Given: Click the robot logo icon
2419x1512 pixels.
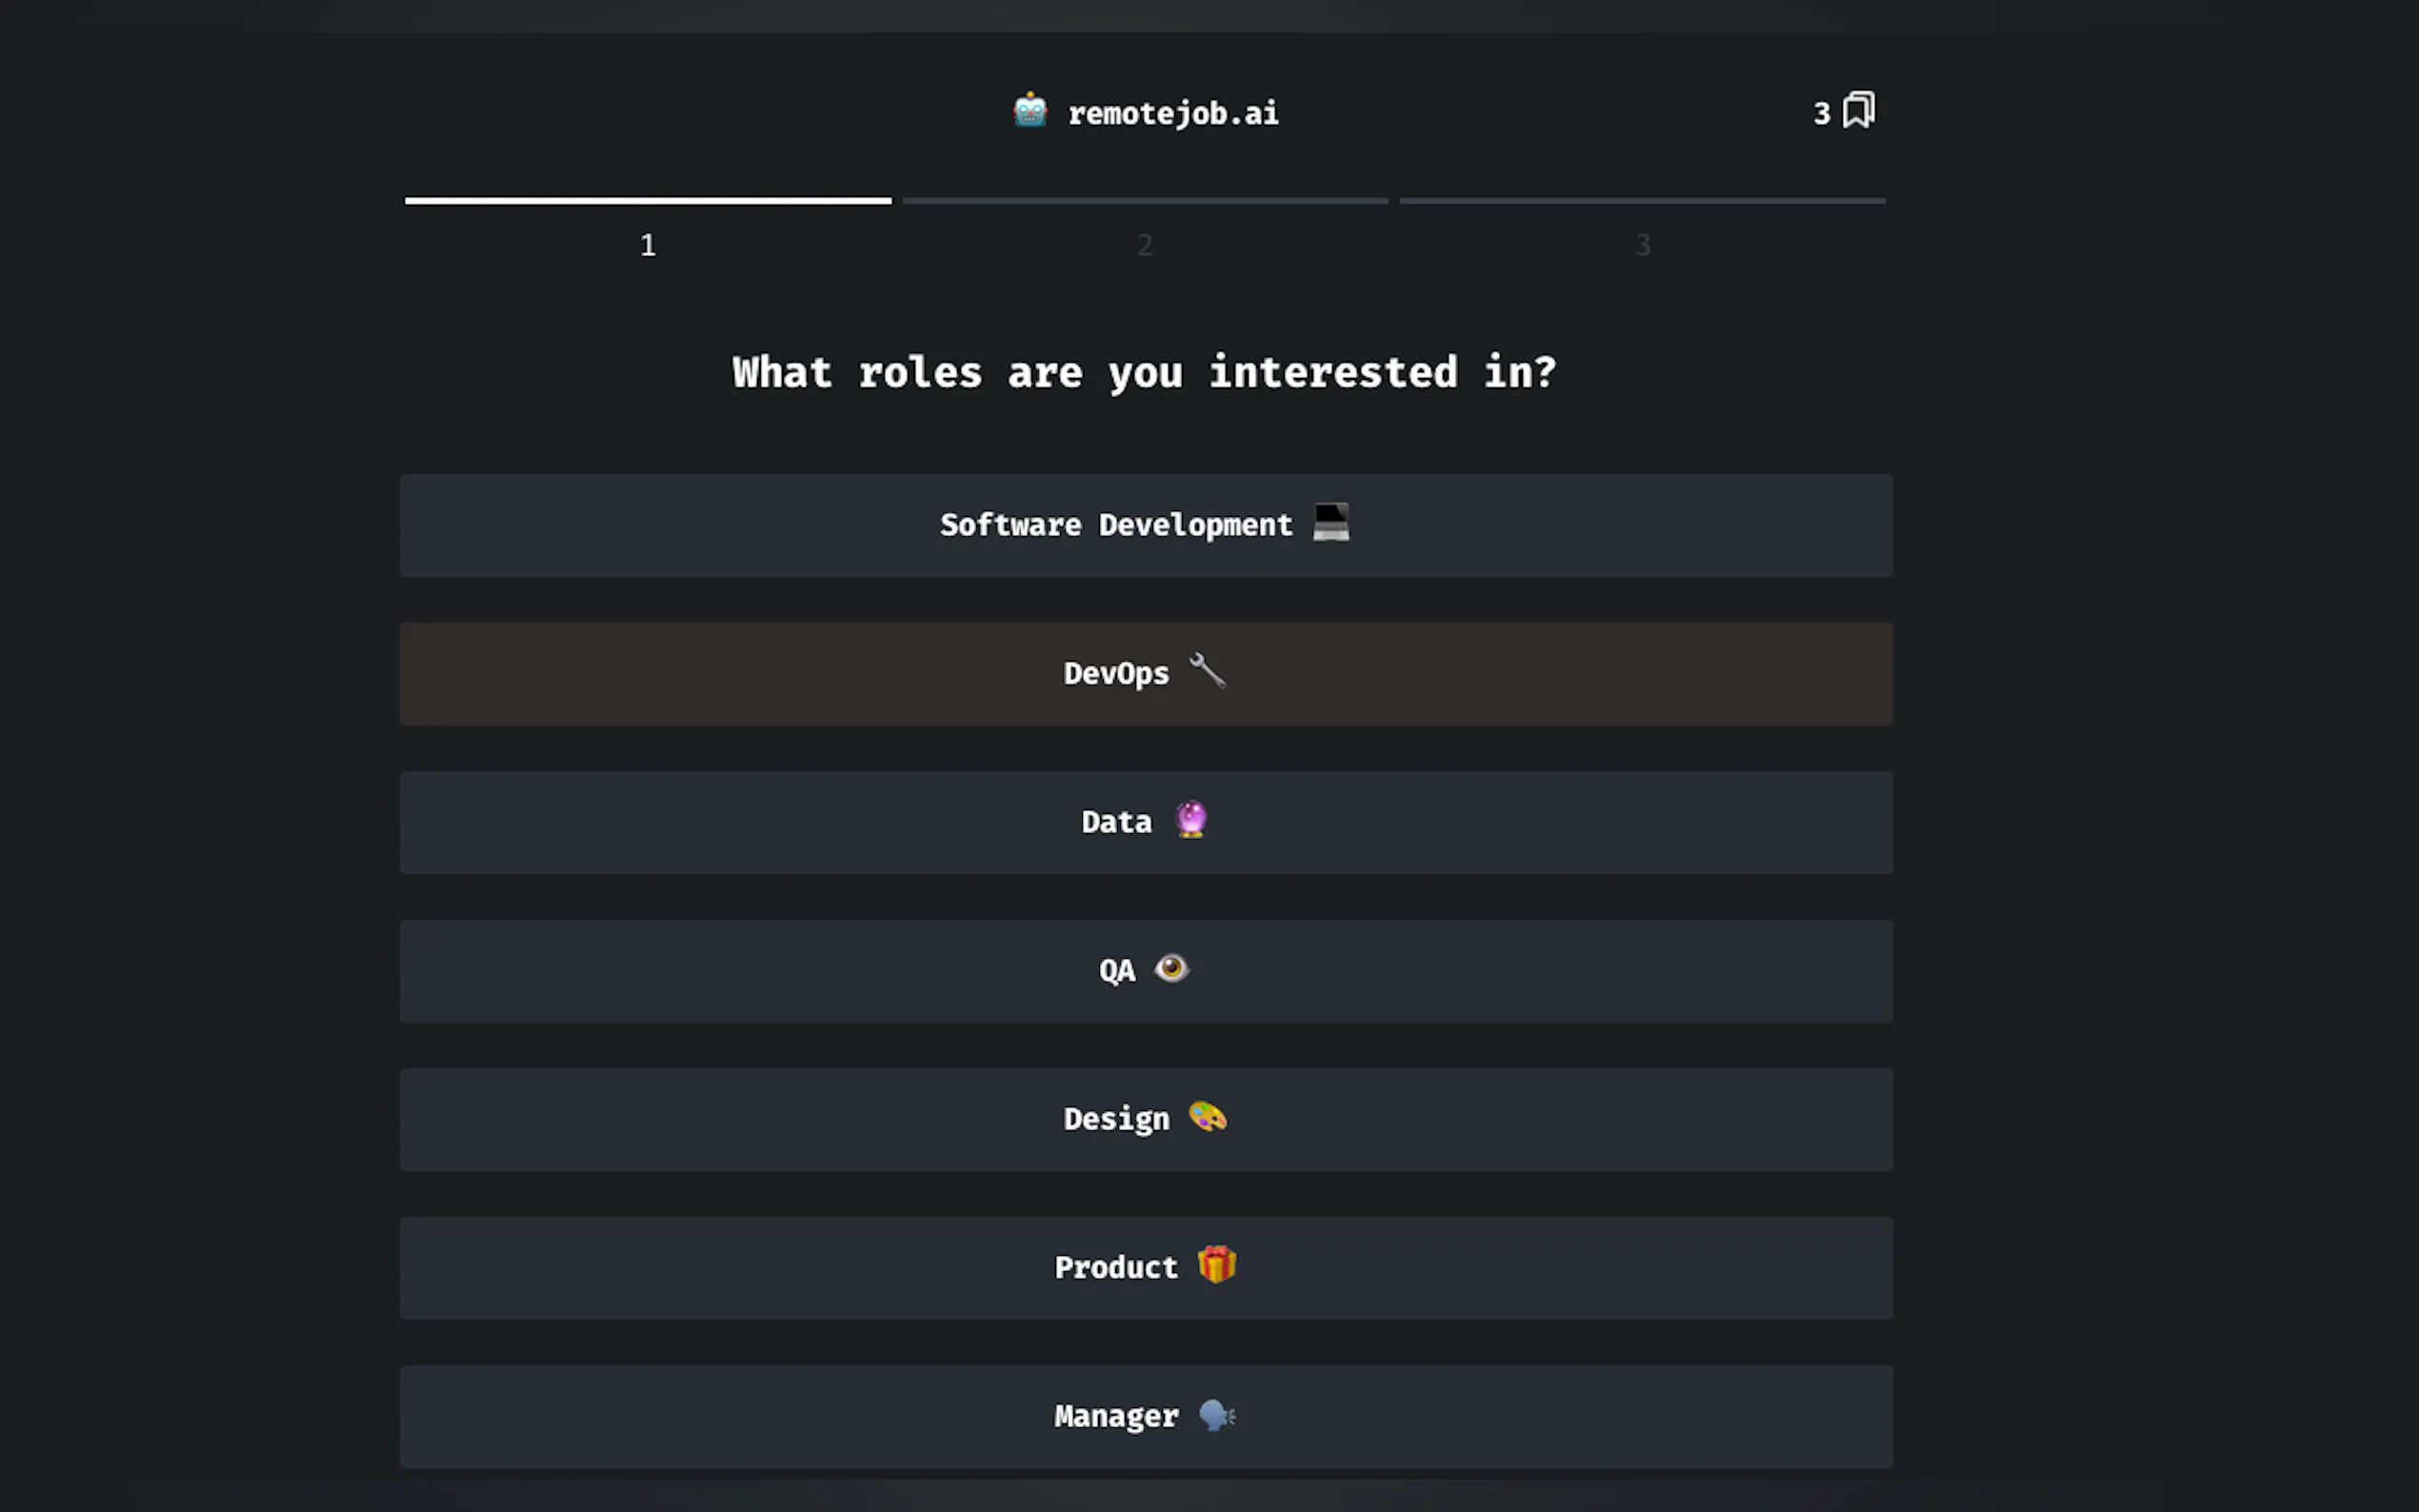Looking at the screenshot, I should coord(1029,111).
